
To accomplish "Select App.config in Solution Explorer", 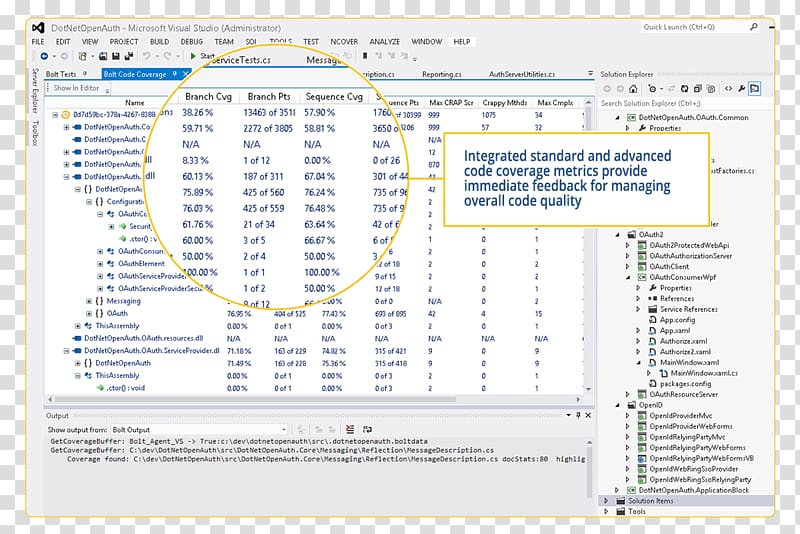I will [x=677, y=320].
